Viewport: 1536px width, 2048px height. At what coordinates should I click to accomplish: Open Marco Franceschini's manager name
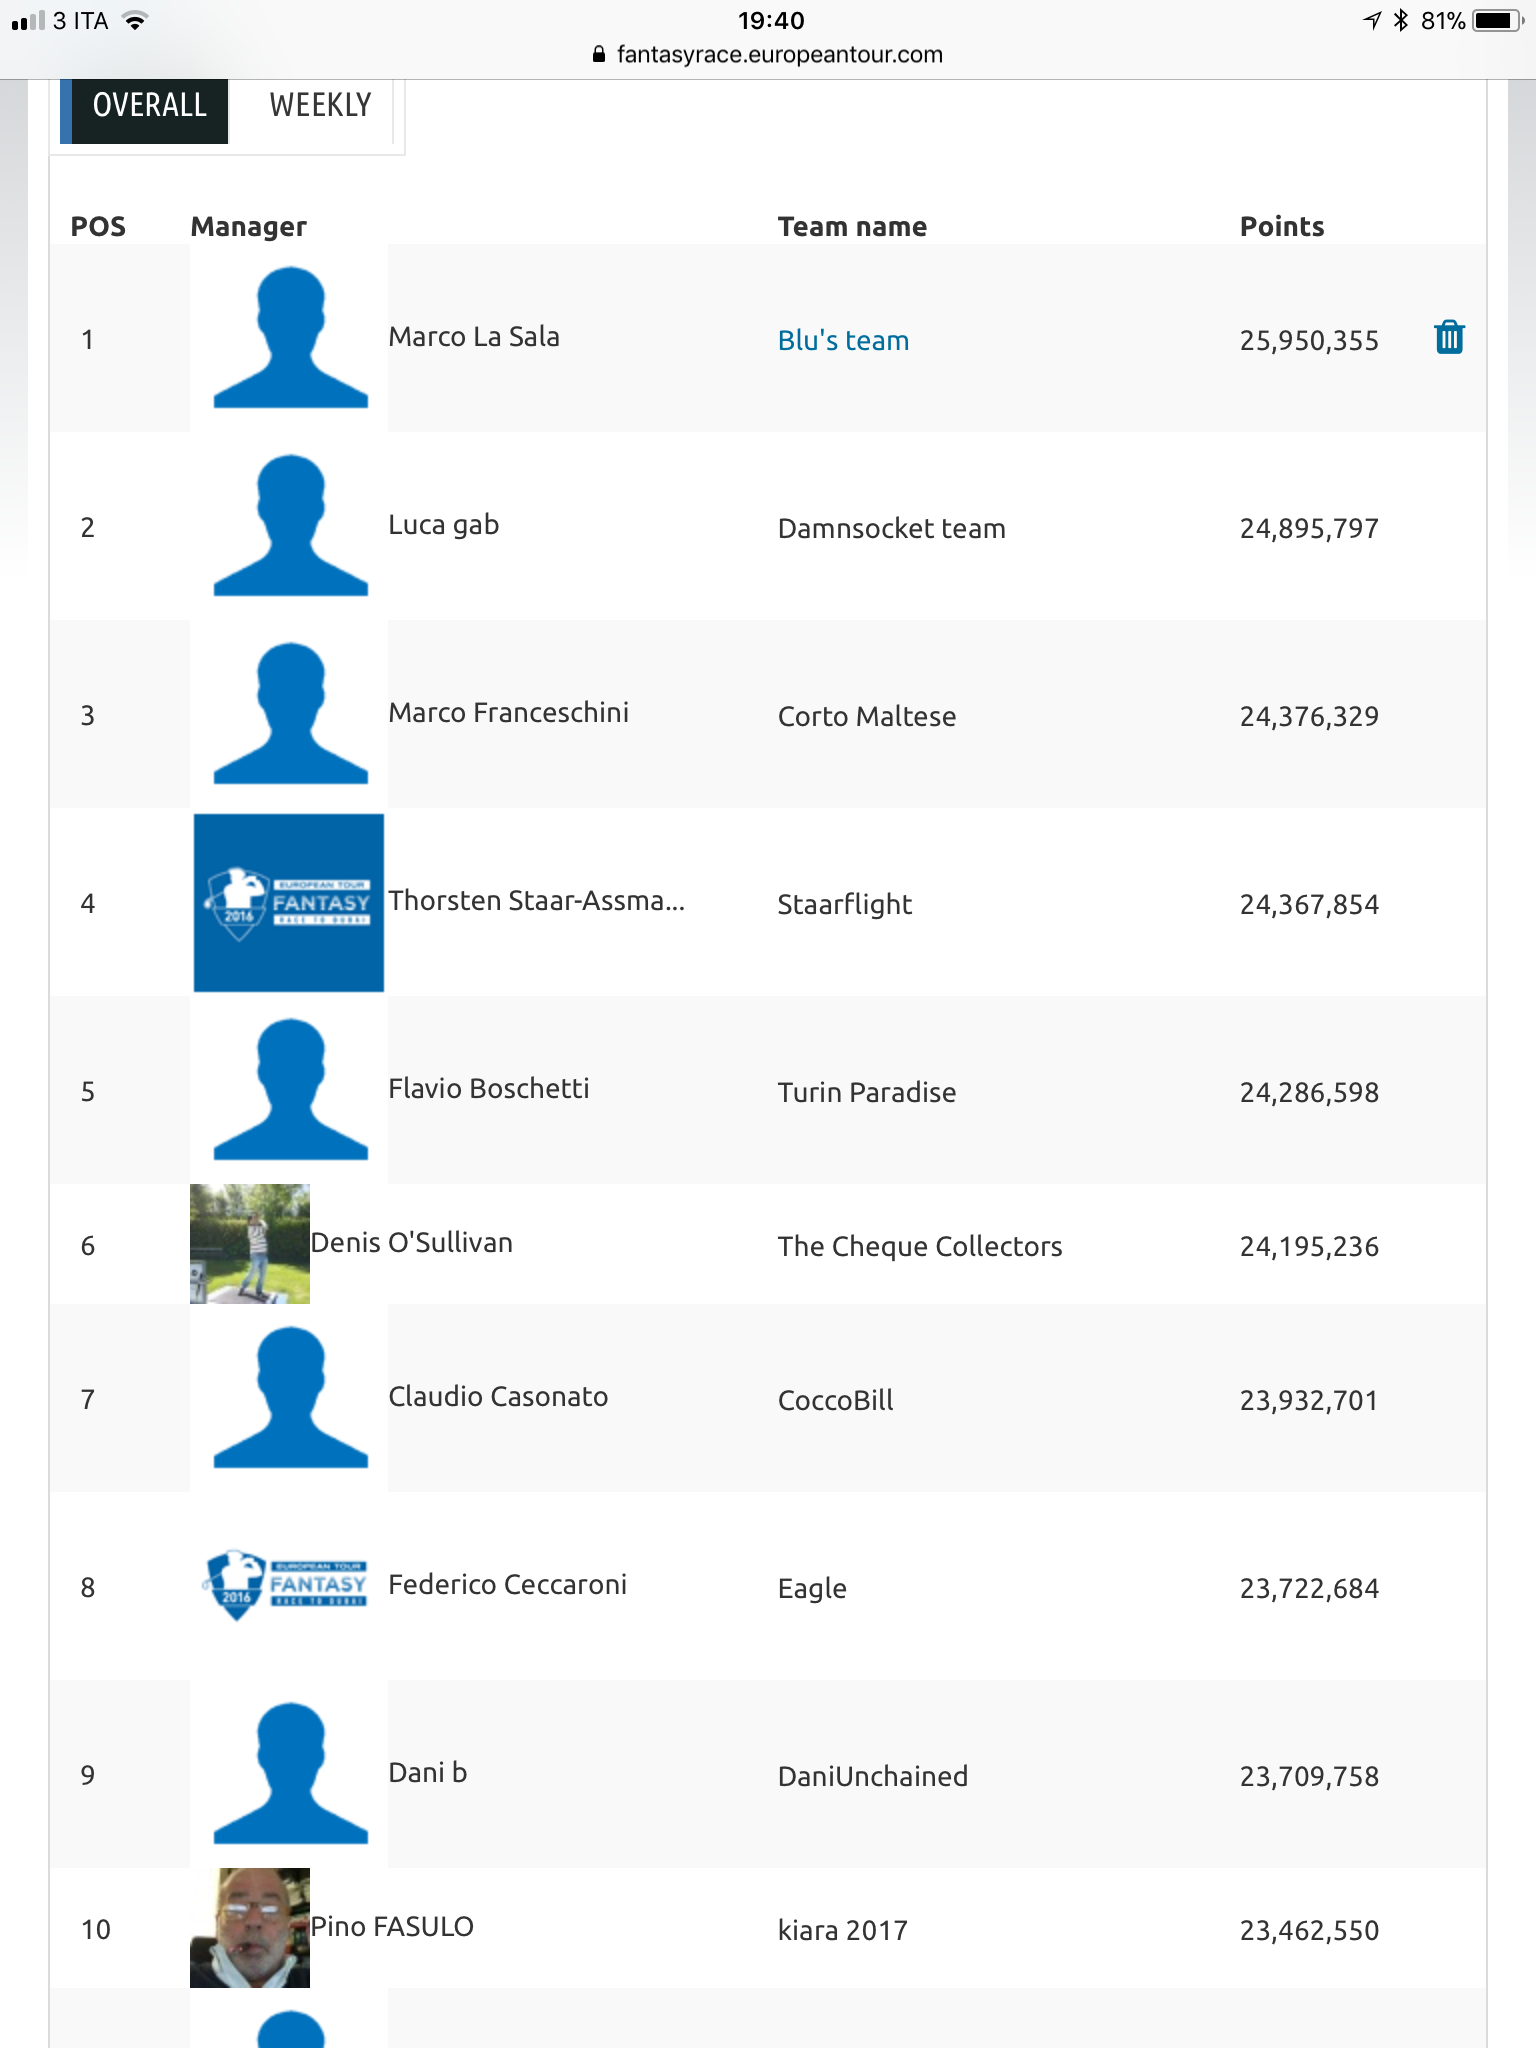[x=508, y=713]
